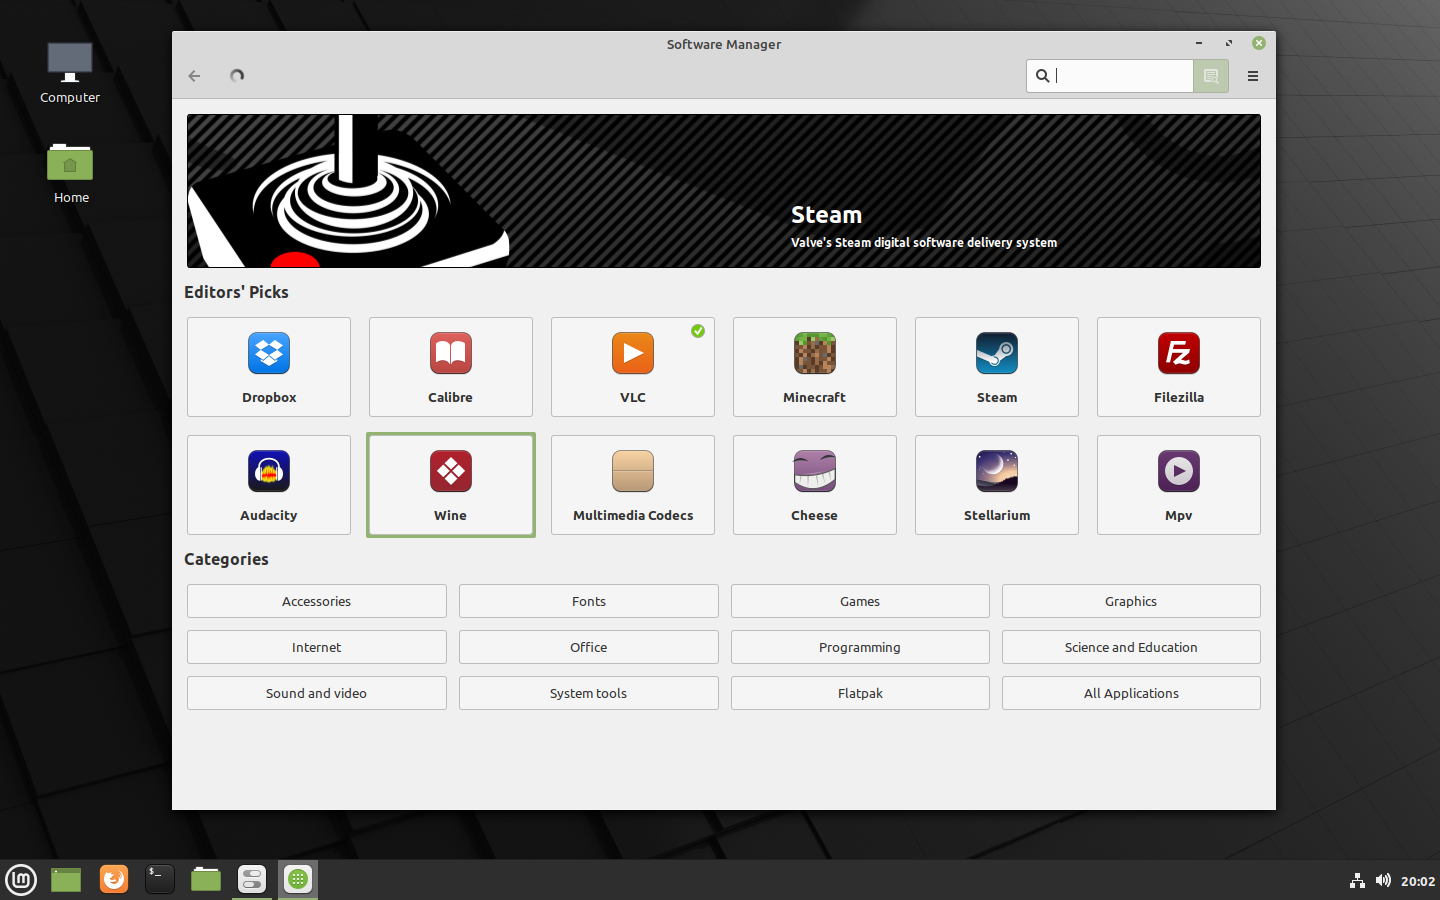
Task: Open the Linux Mint start menu
Action: pos(21,880)
